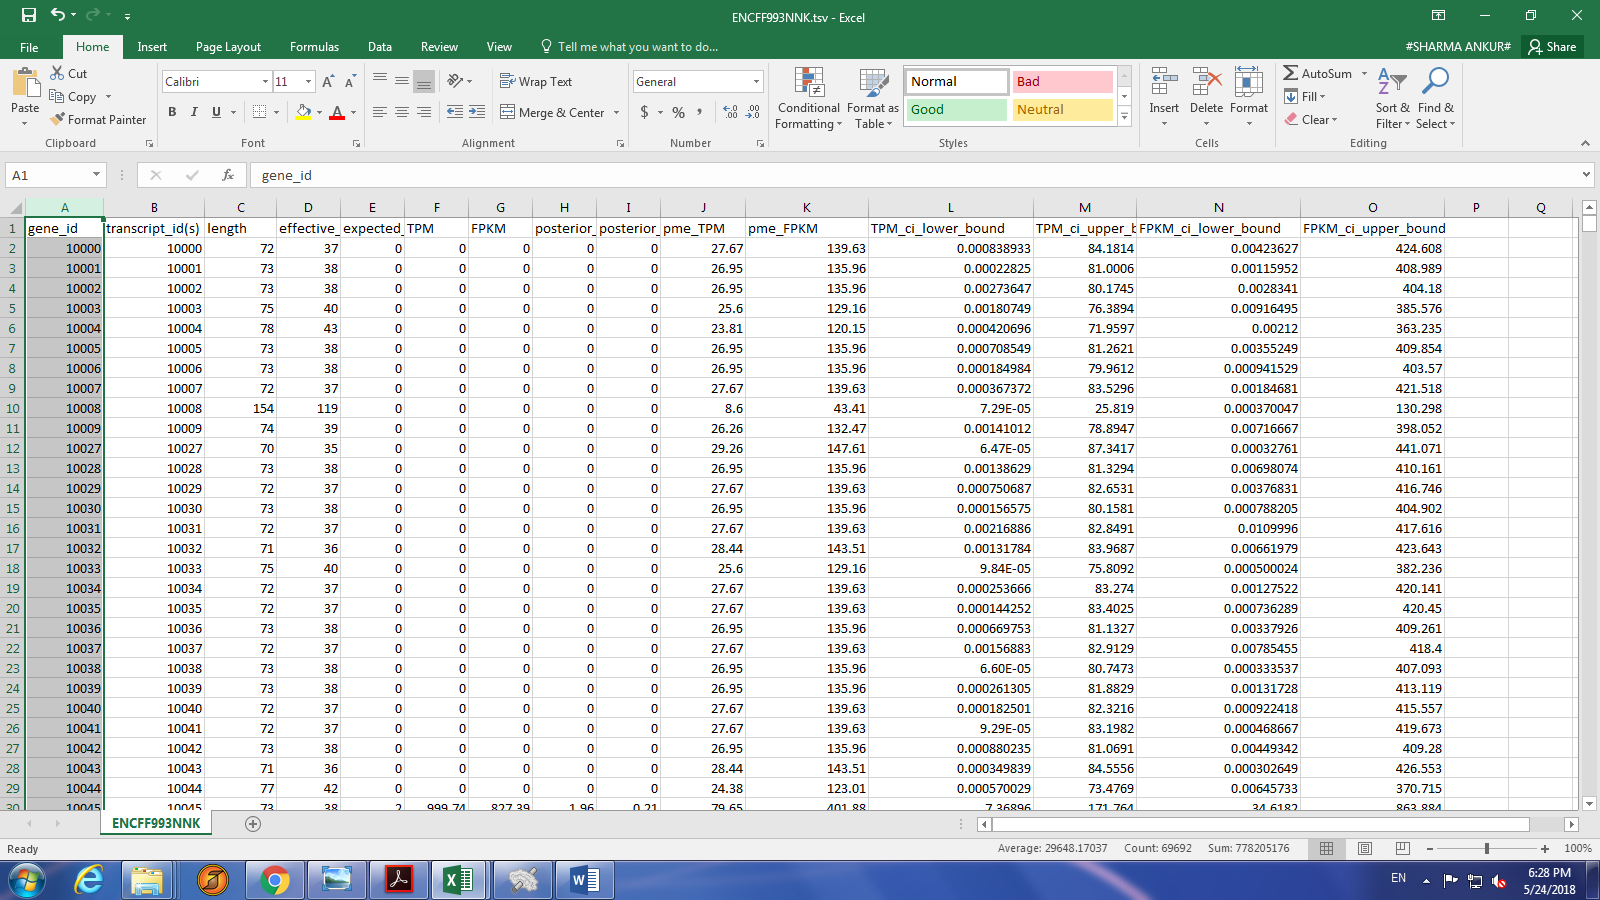Expand the cell Styles gallery

coord(1124,117)
